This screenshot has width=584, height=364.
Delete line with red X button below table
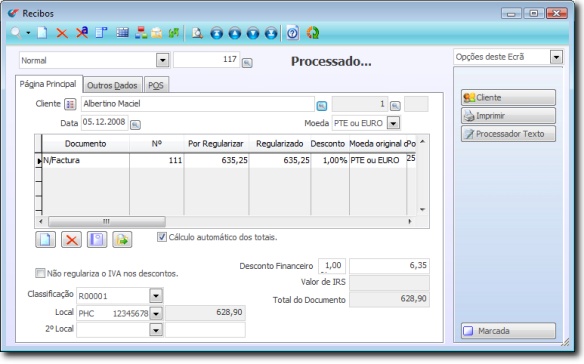point(71,240)
